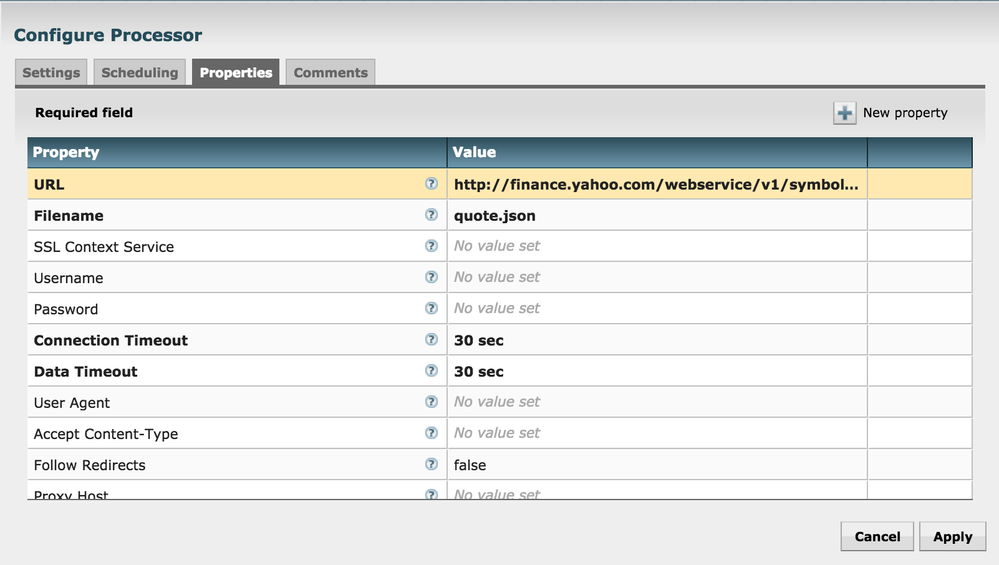Cancel the processor configuration

877,537
